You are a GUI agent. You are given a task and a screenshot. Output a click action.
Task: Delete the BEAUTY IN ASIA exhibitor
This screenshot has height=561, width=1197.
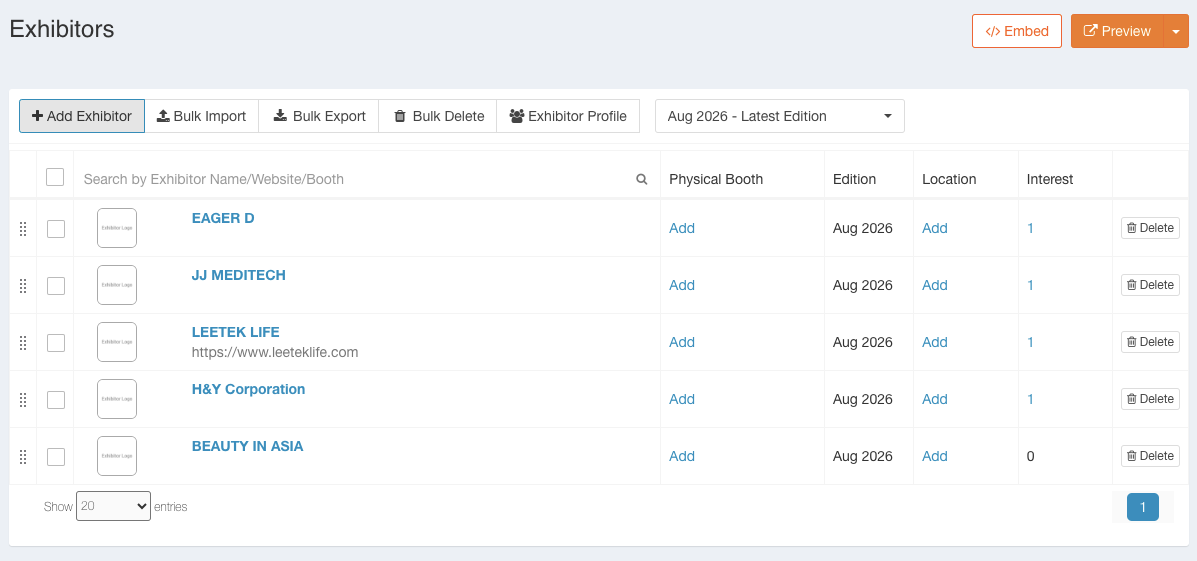[x=1150, y=456]
